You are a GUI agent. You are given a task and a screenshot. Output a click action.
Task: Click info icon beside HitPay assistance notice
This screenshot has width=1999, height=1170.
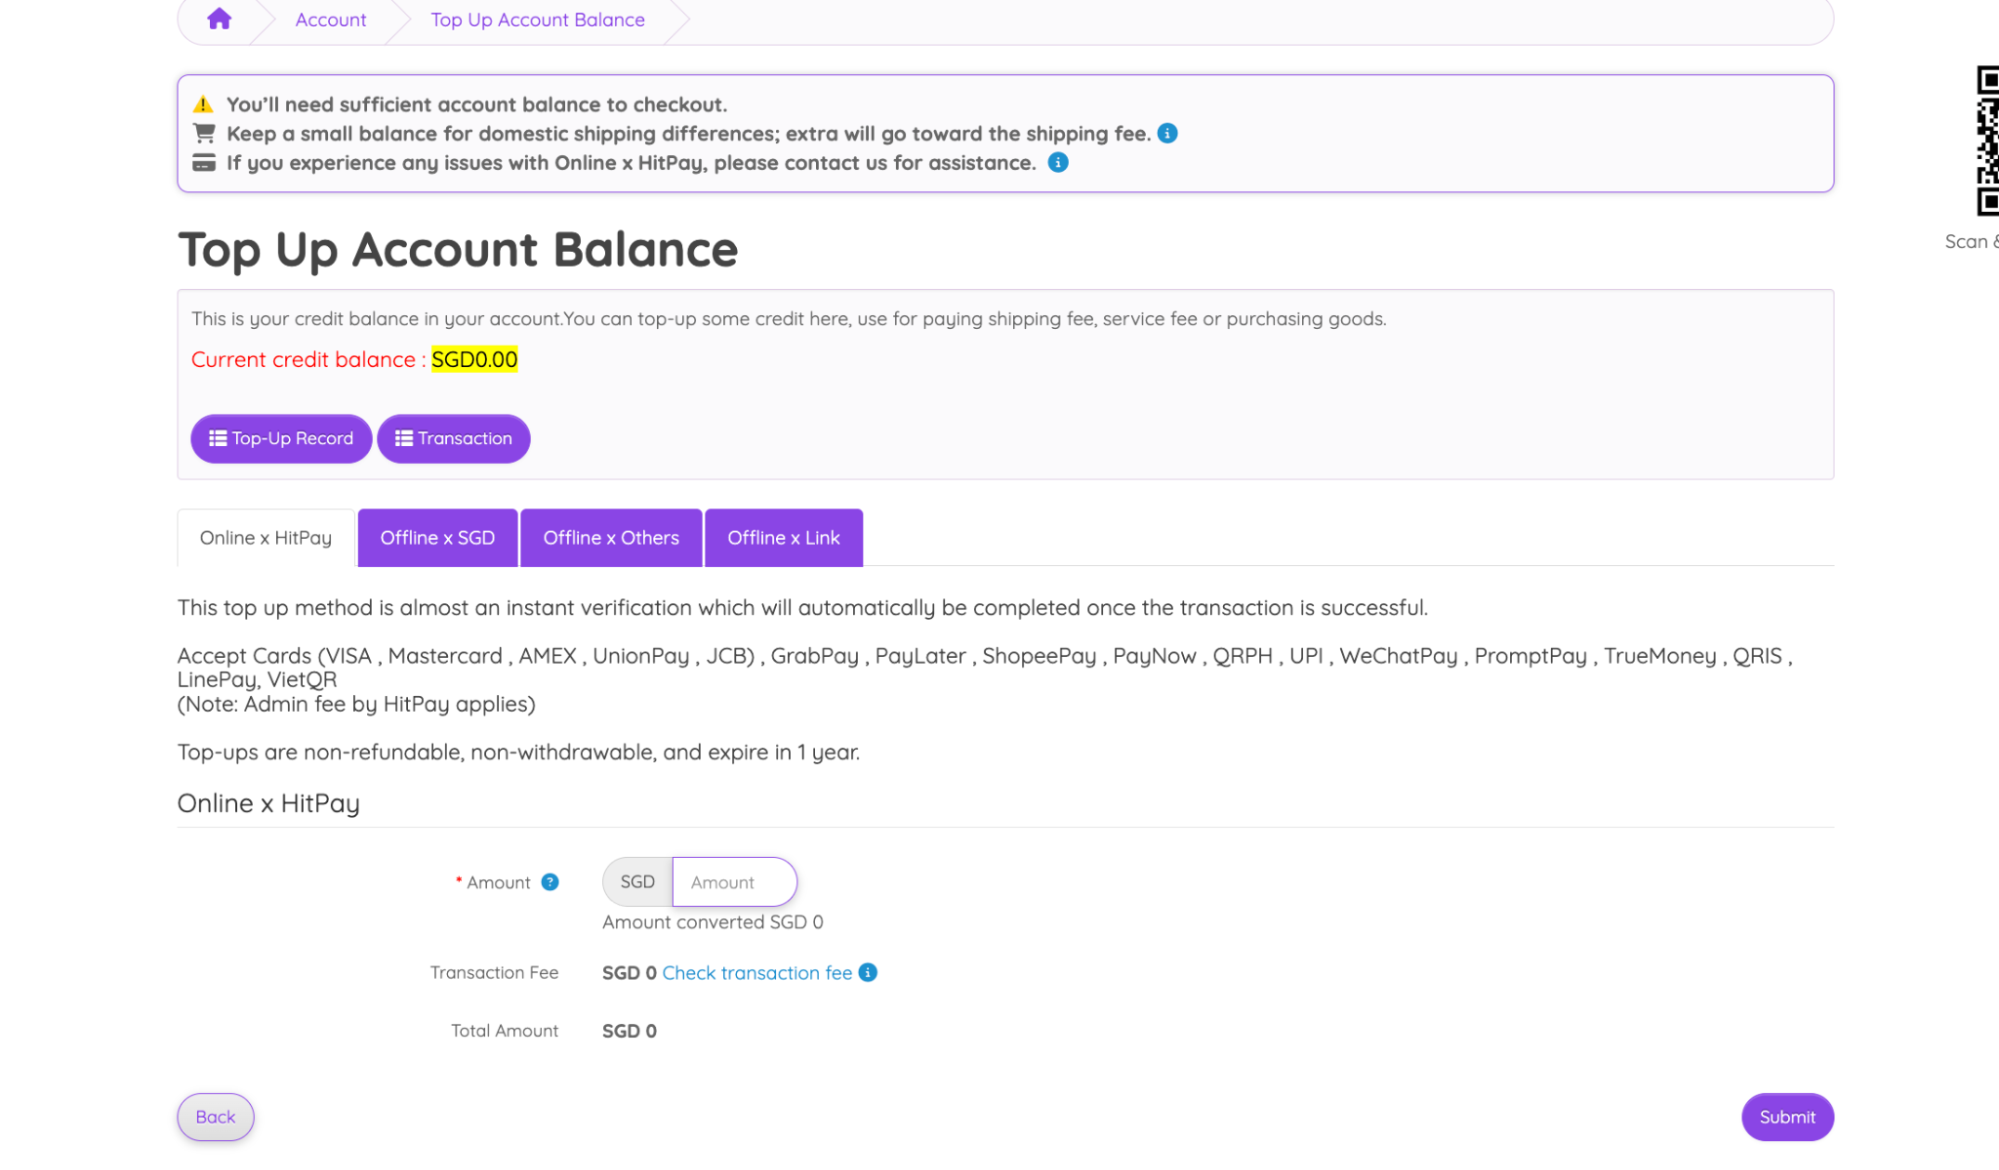[x=1057, y=162]
